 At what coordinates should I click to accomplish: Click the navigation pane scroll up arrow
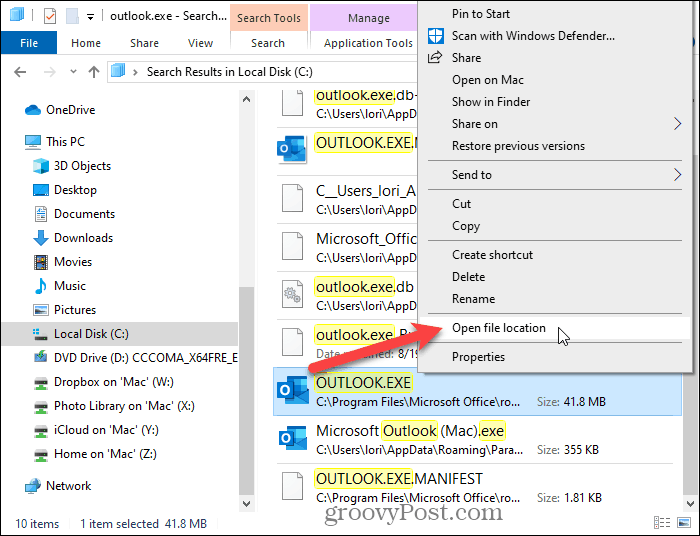point(246,99)
